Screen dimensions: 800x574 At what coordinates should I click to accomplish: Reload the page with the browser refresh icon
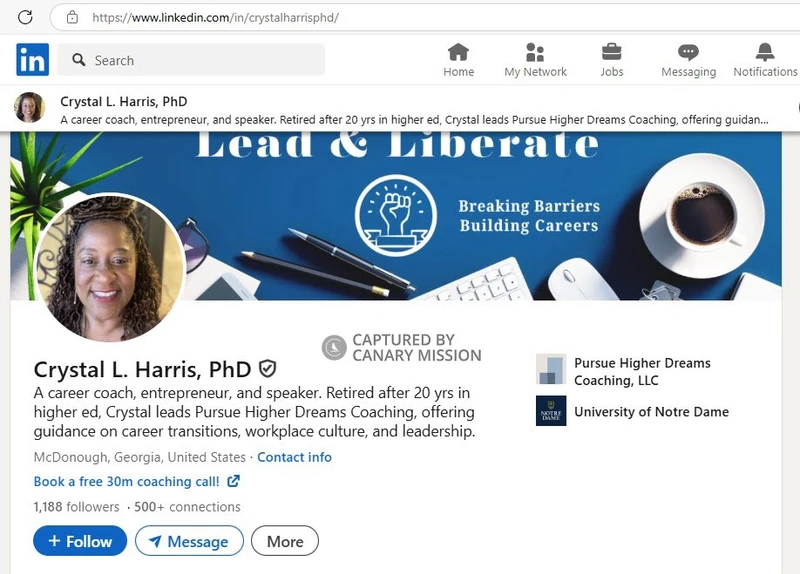[x=25, y=17]
